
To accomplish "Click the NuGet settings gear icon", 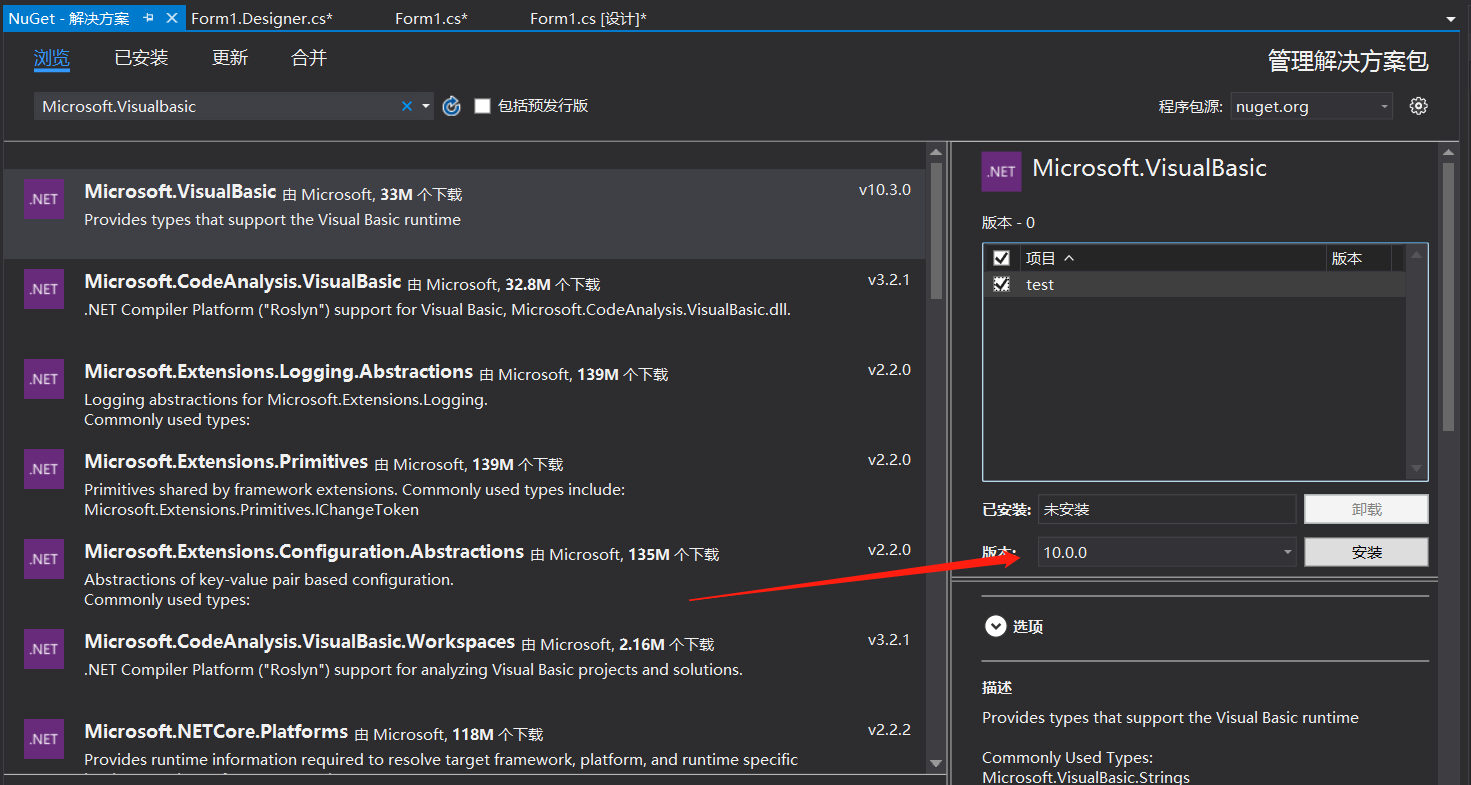I will point(1419,105).
